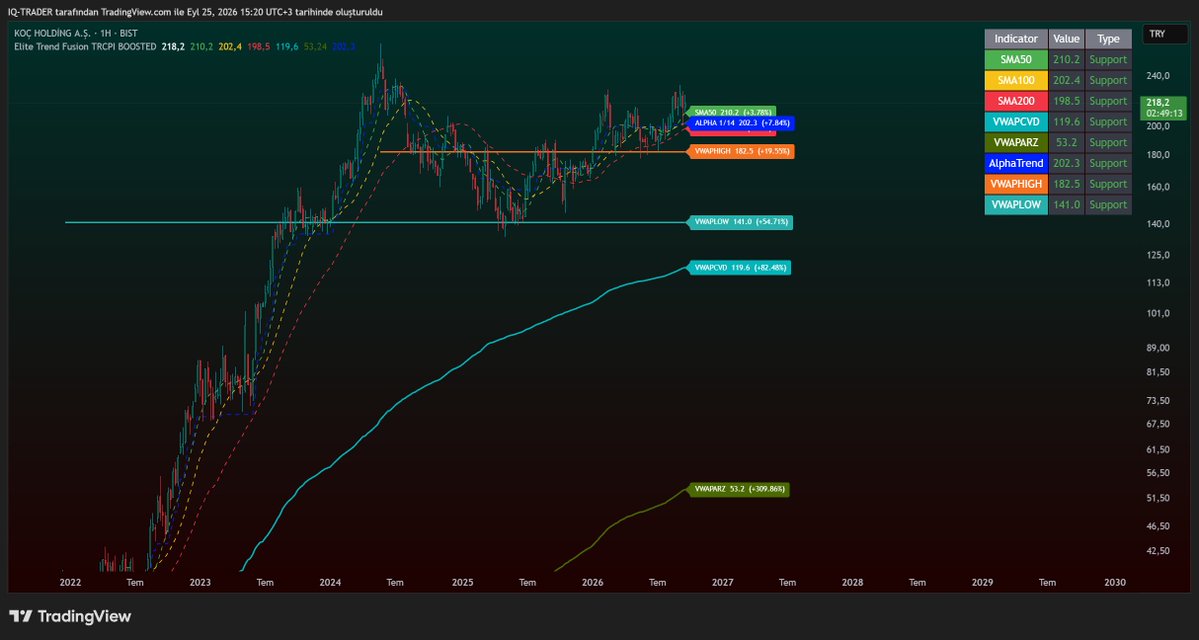Click the Indicator column header in the table

pyautogui.click(x=1015, y=38)
